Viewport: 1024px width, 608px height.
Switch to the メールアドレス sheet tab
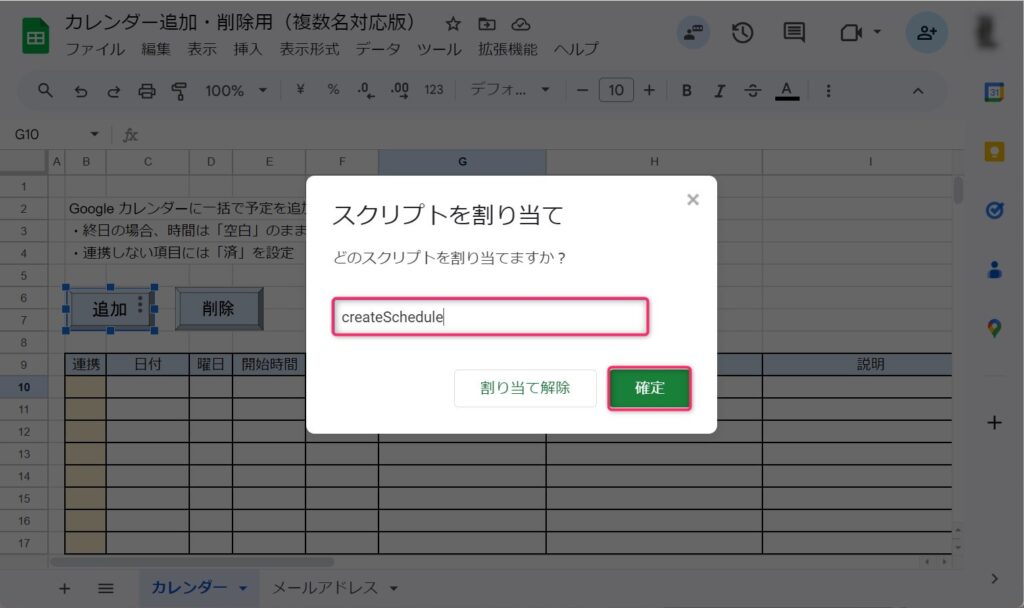325,588
